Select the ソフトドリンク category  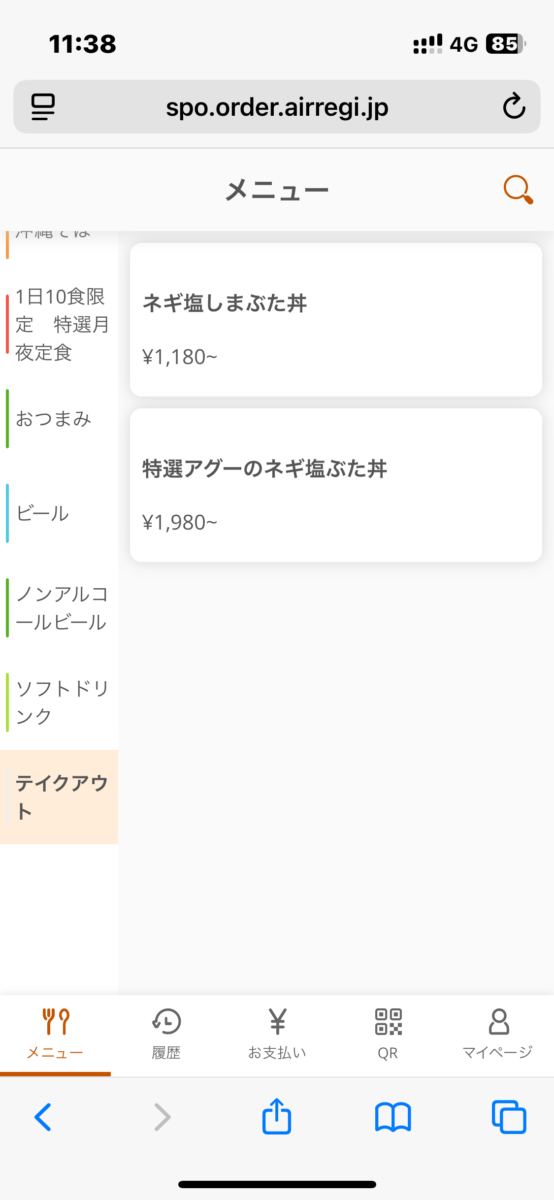(x=59, y=702)
